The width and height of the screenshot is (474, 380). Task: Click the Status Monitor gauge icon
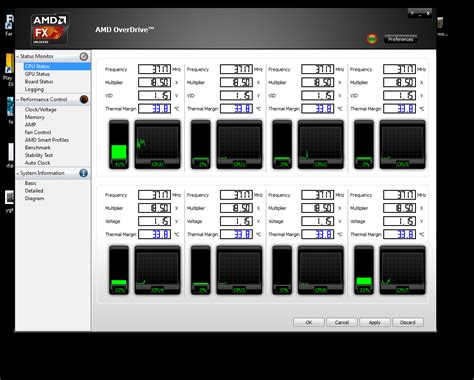(84, 56)
